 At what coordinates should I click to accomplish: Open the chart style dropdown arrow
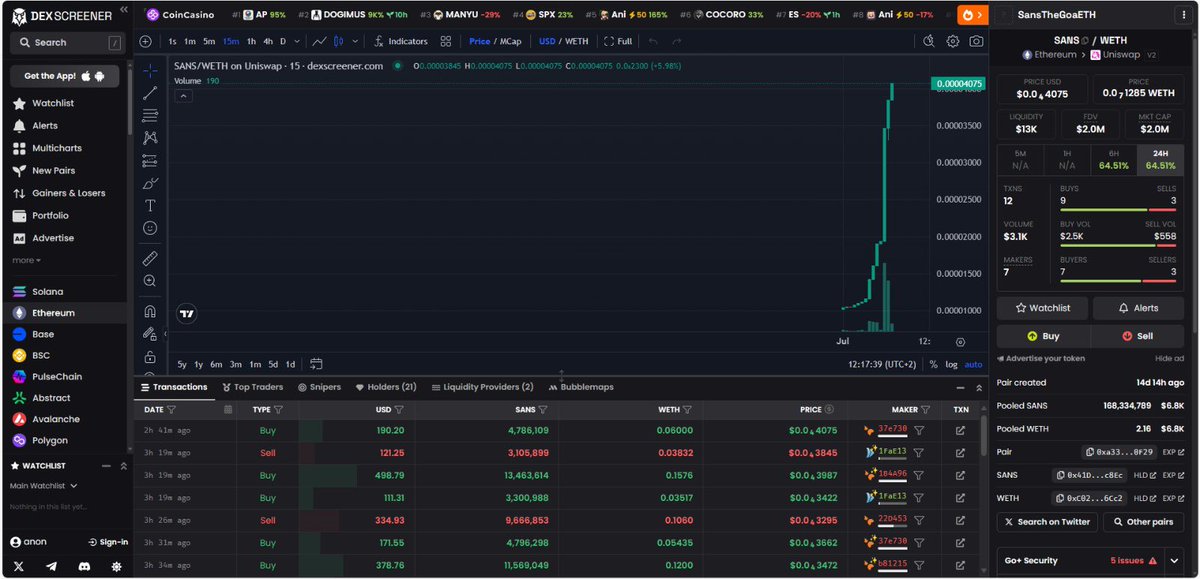(x=354, y=41)
